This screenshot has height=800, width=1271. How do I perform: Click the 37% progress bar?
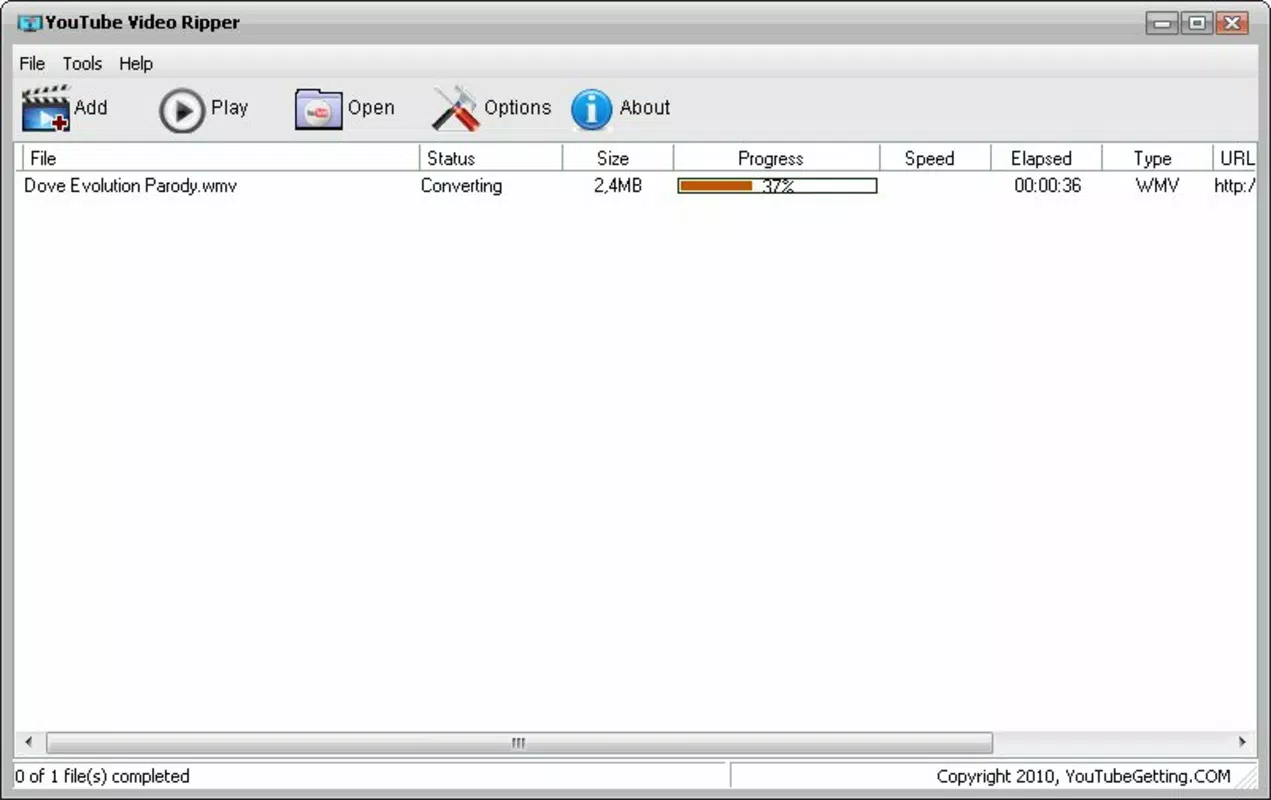[x=777, y=186]
